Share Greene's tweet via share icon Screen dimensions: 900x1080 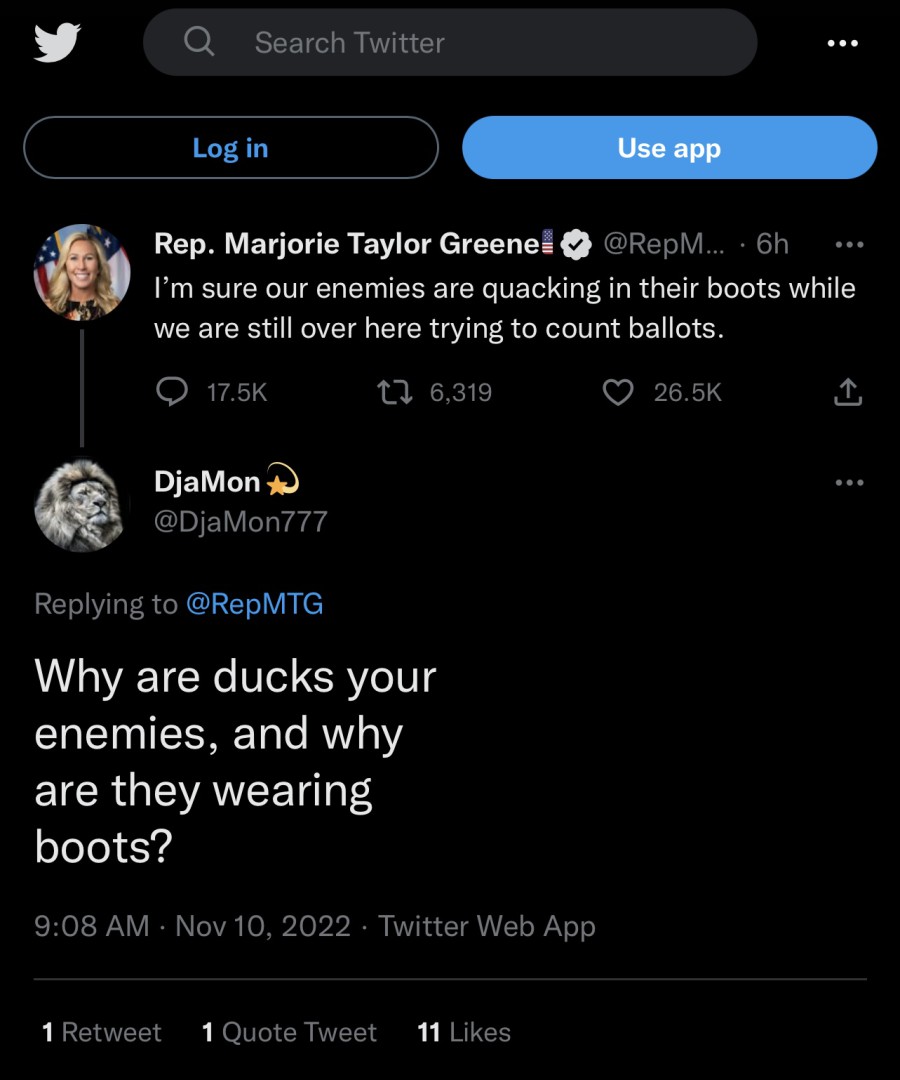click(847, 393)
